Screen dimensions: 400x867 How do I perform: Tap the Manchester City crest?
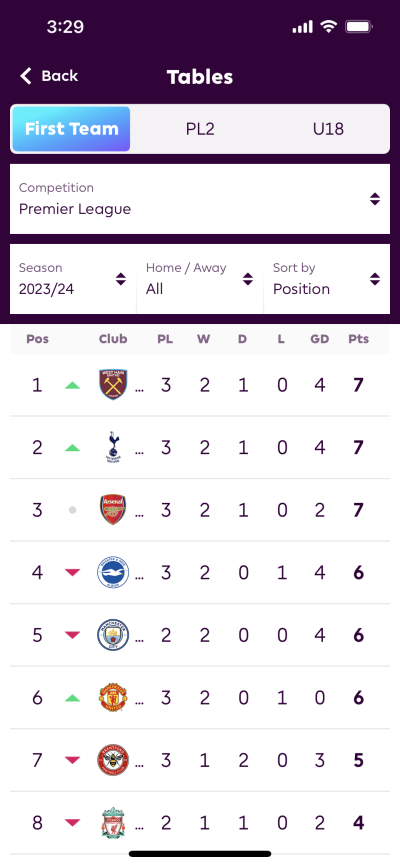tap(113, 635)
